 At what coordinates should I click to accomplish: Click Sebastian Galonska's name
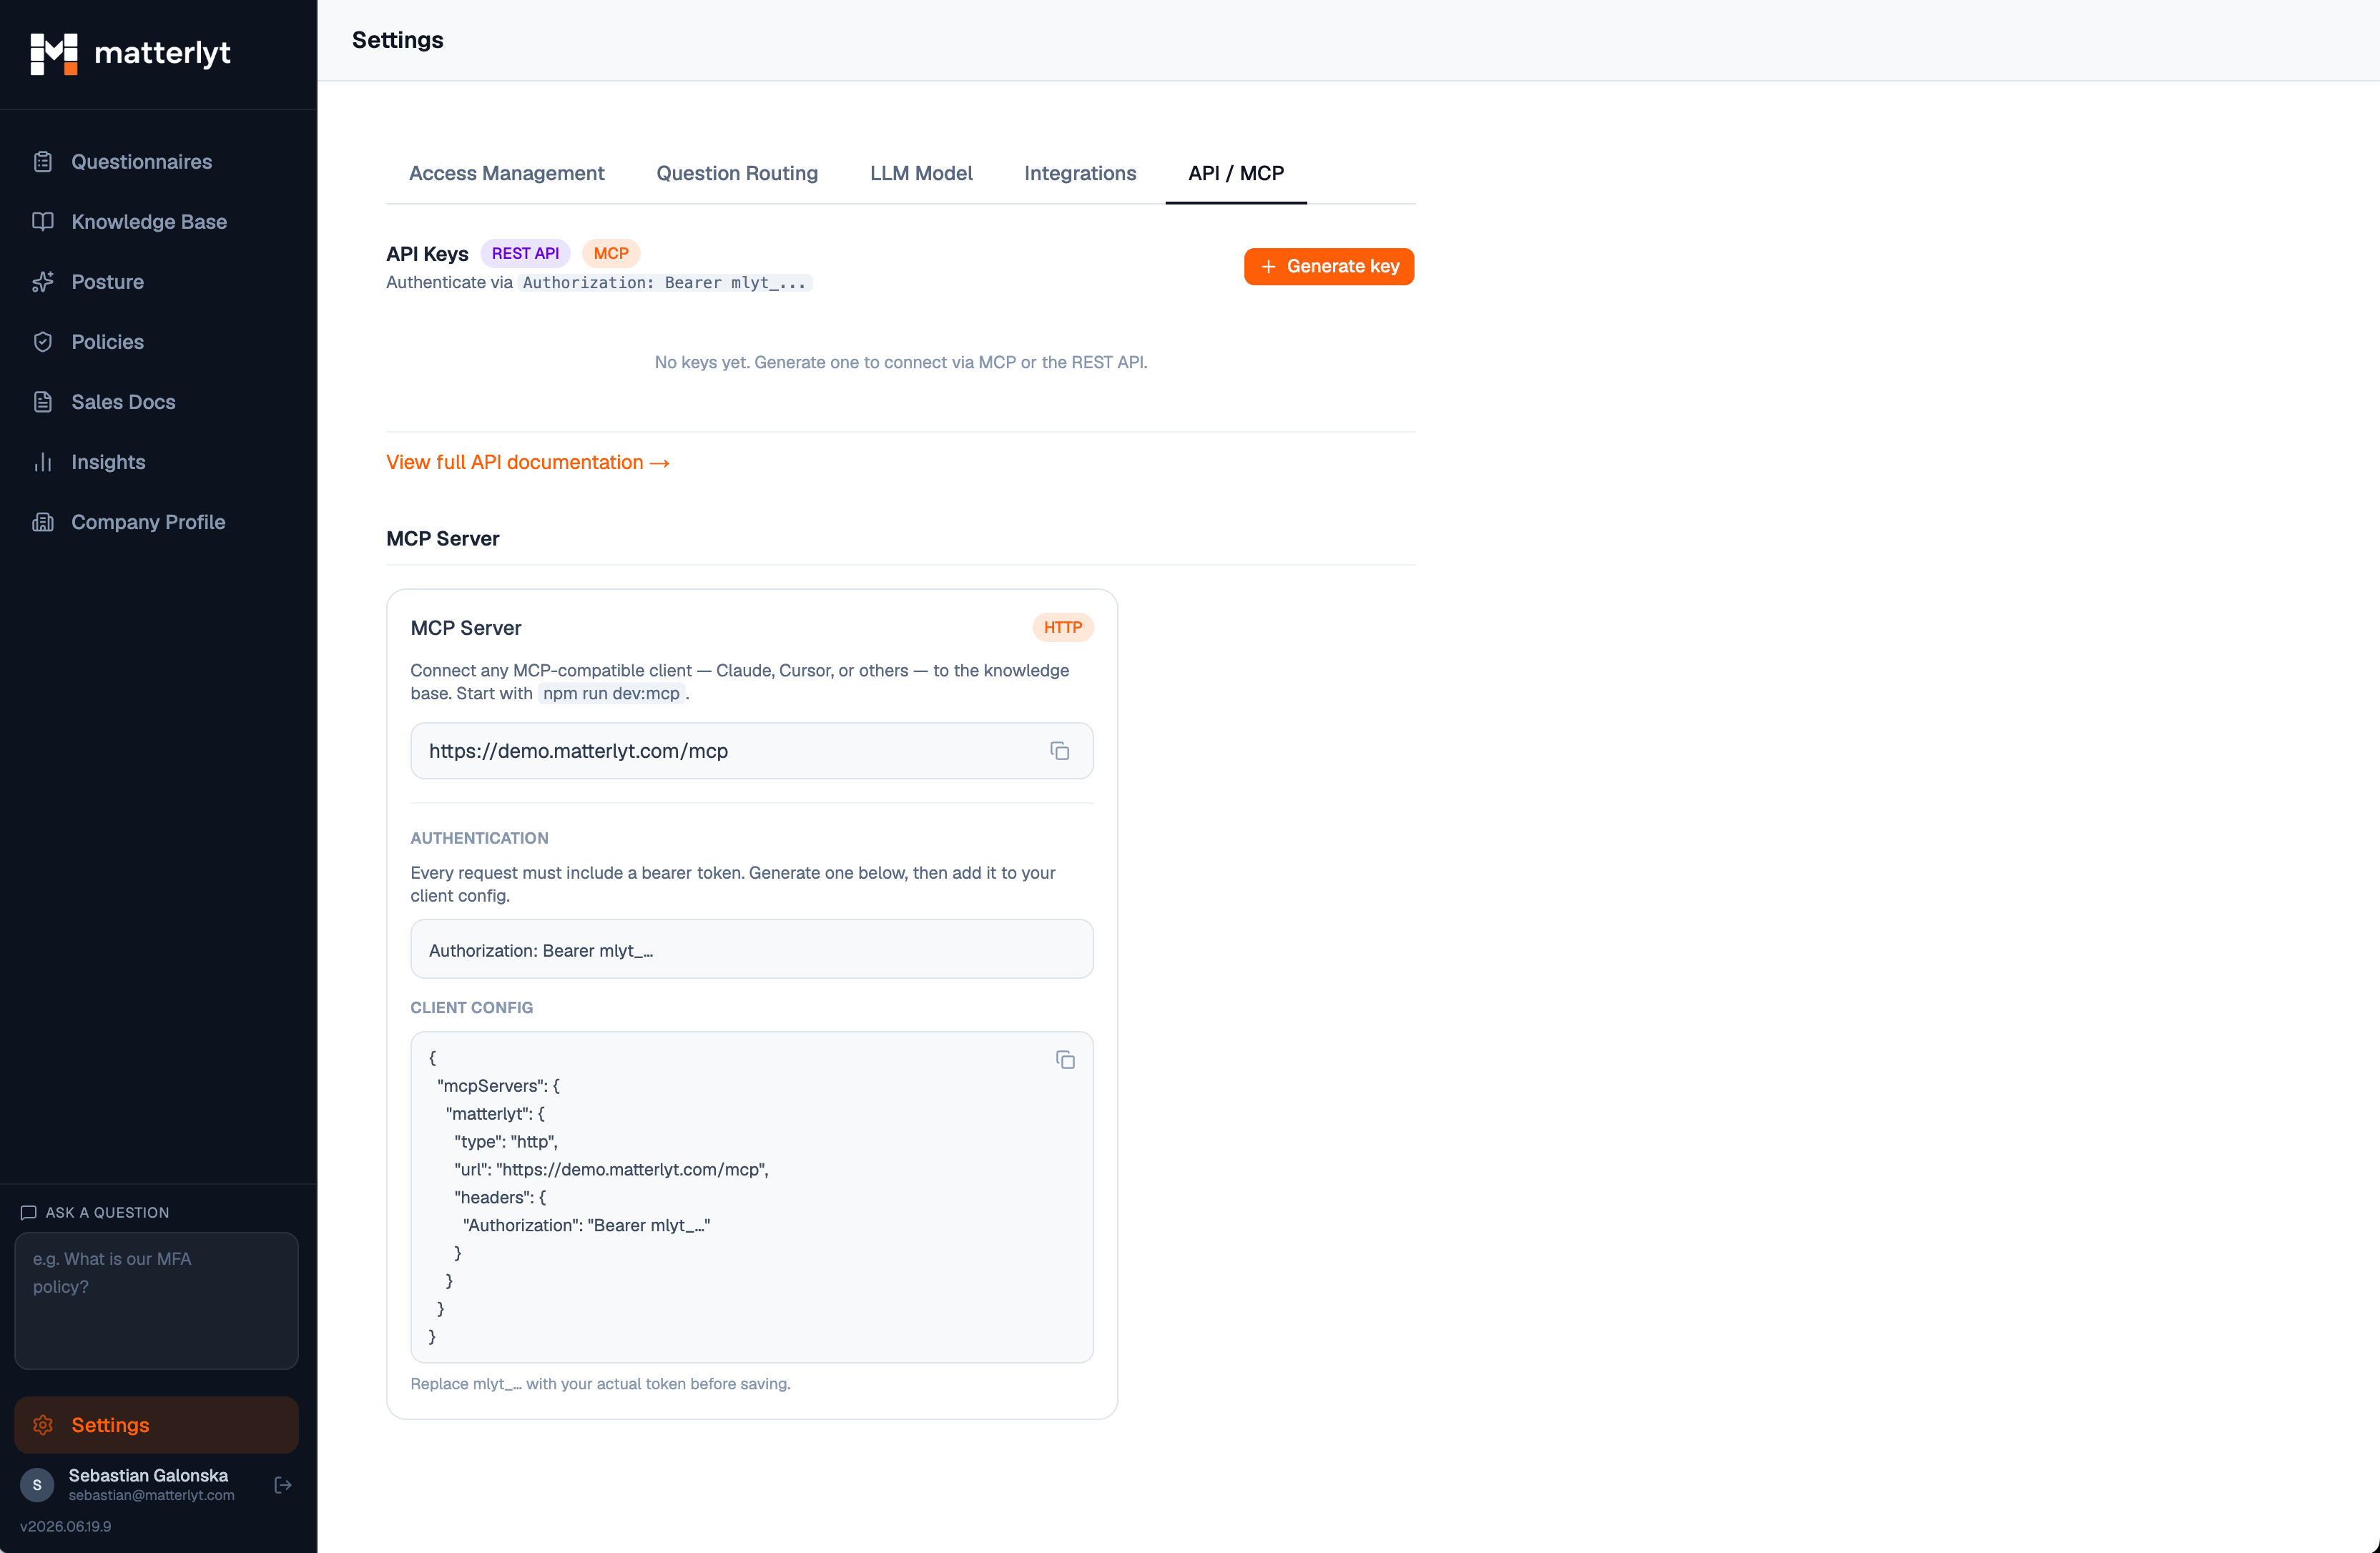tap(148, 1476)
